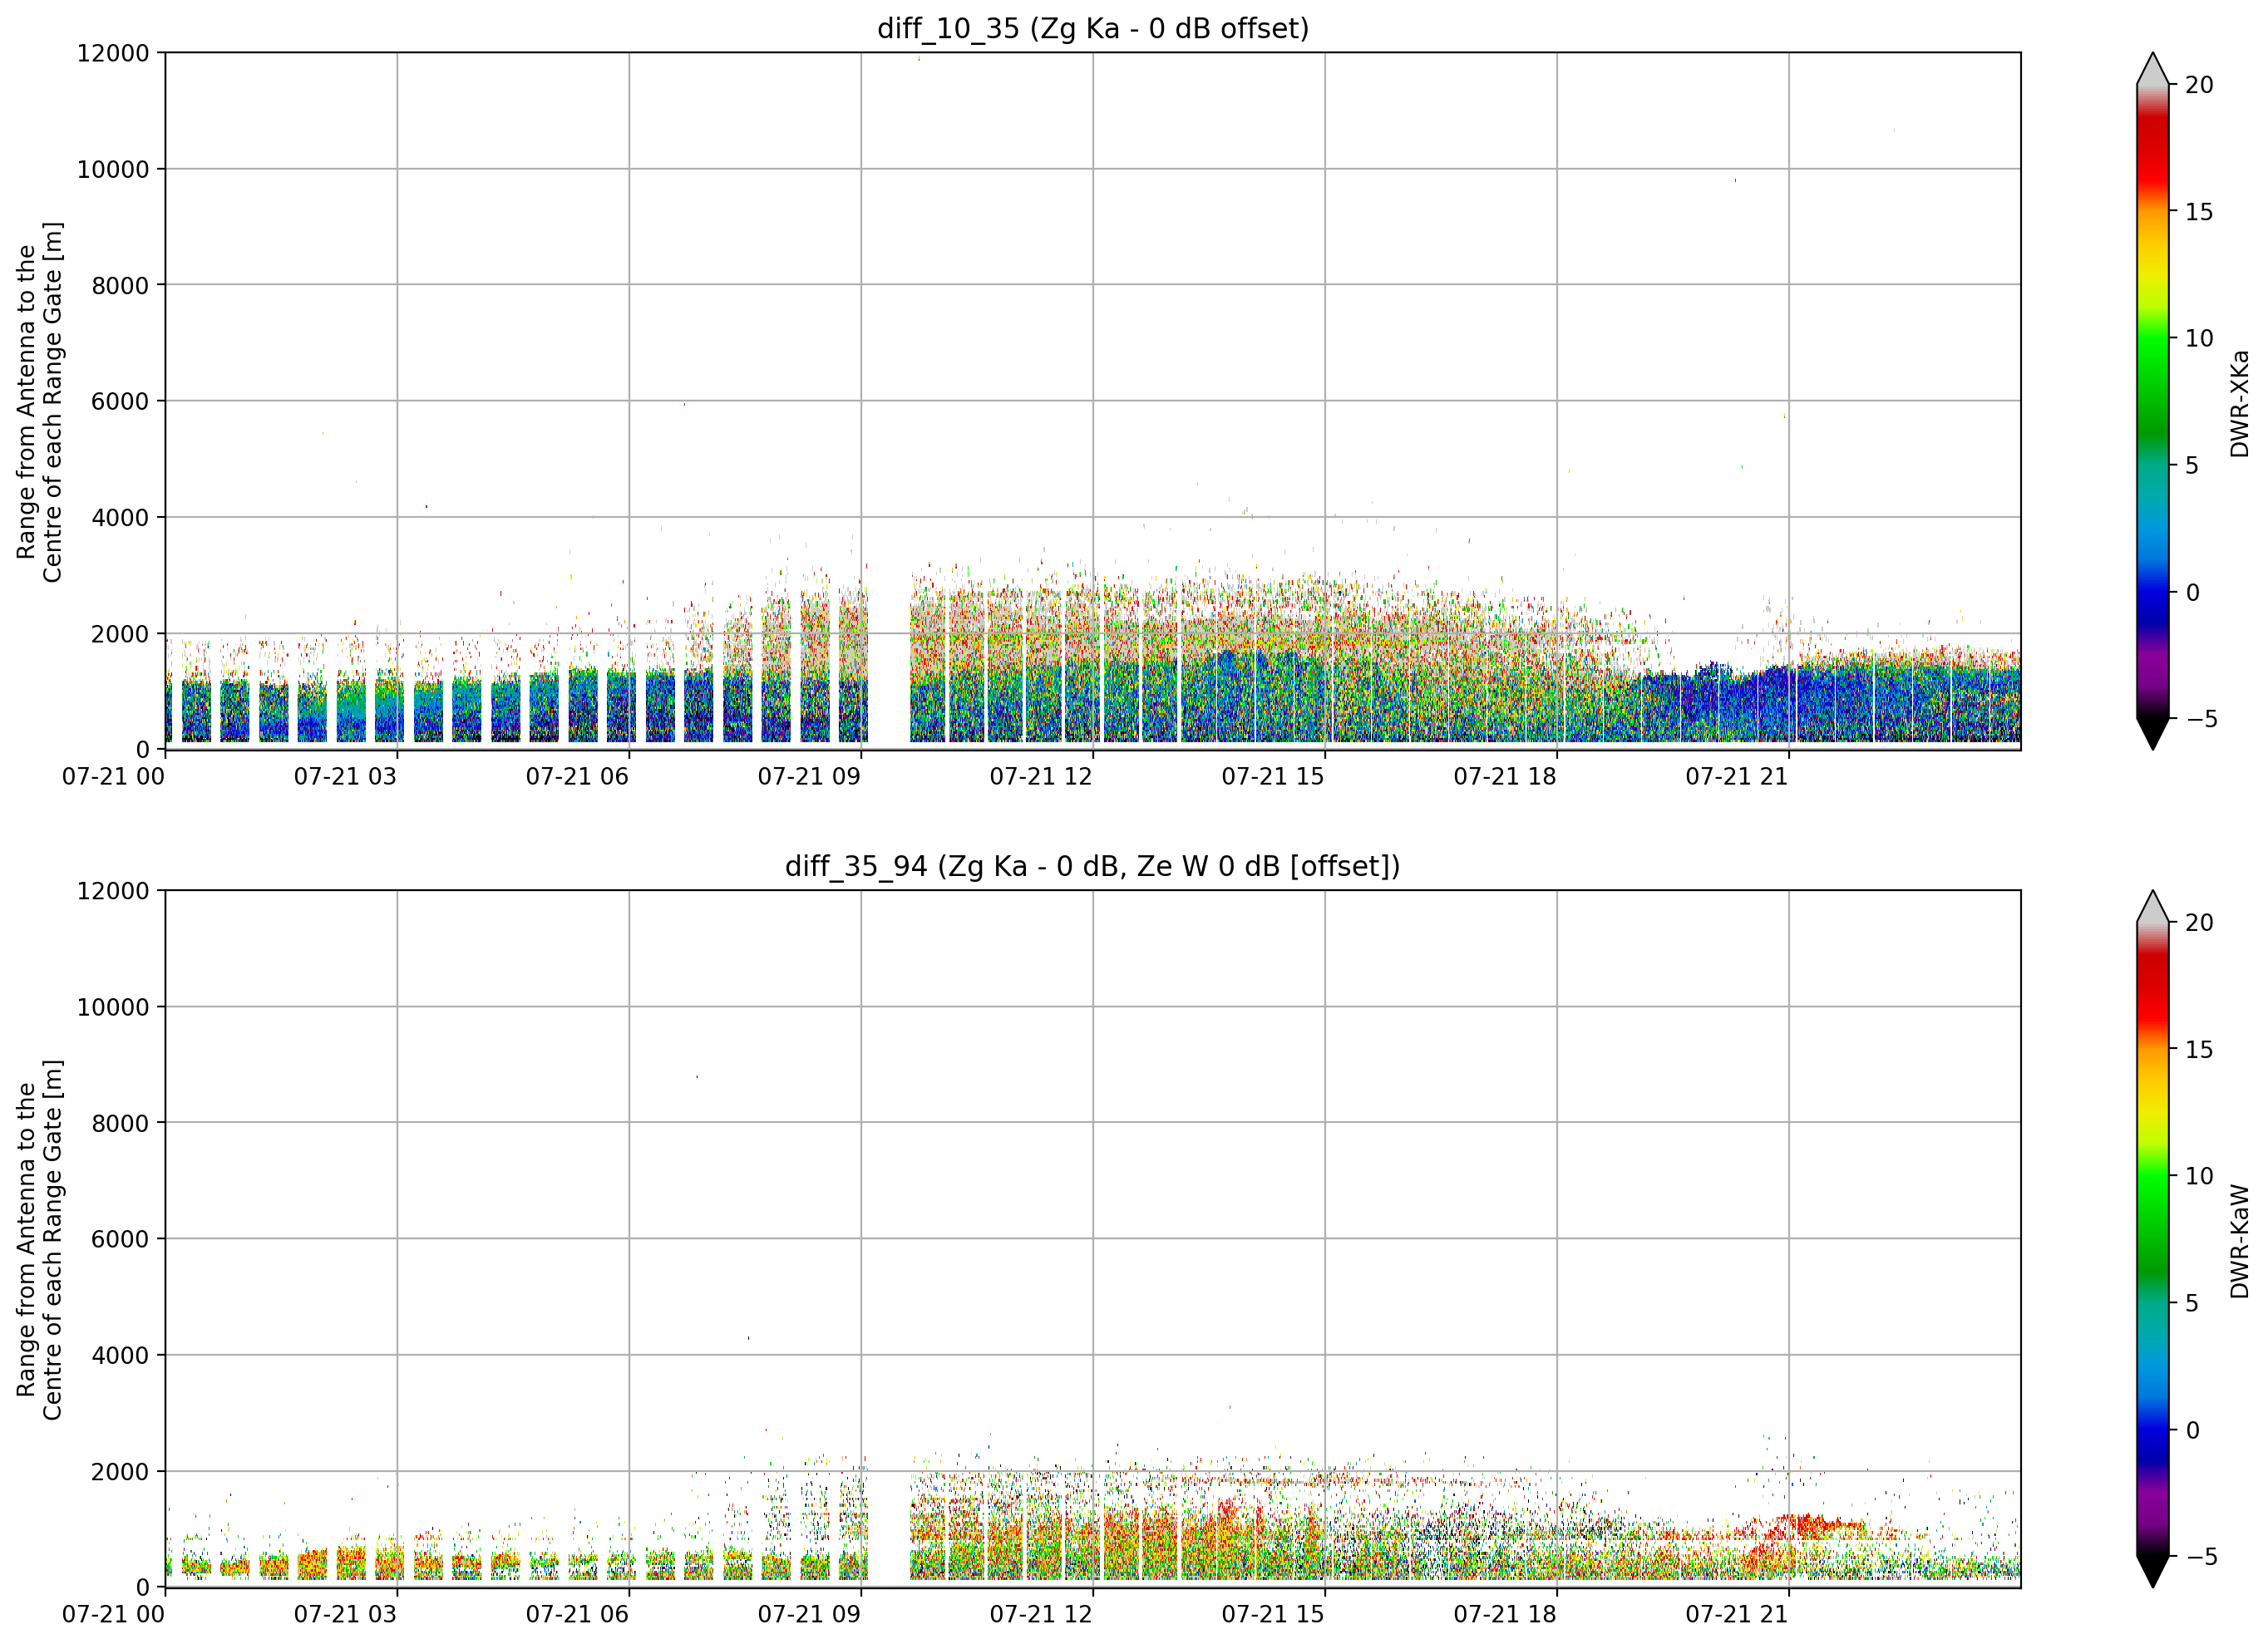Screen dimensions: 2268x1644
Task: Click the 12000 tick on bottom plot
Action: click(x=113, y=890)
